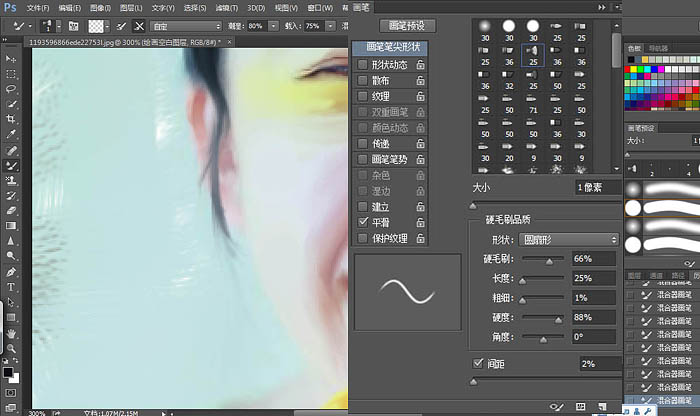Lock the 形状动态 settings
Viewport: 700px width, 416px height.
(420, 65)
